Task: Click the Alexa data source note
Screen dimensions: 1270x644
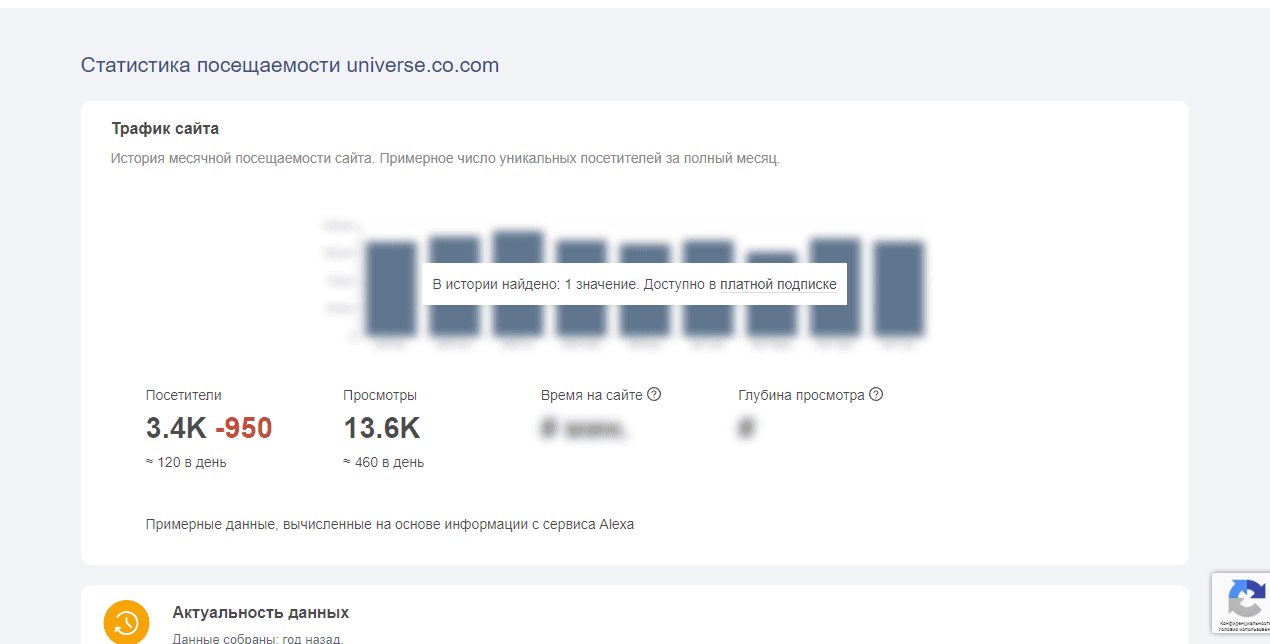Action: (x=390, y=524)
